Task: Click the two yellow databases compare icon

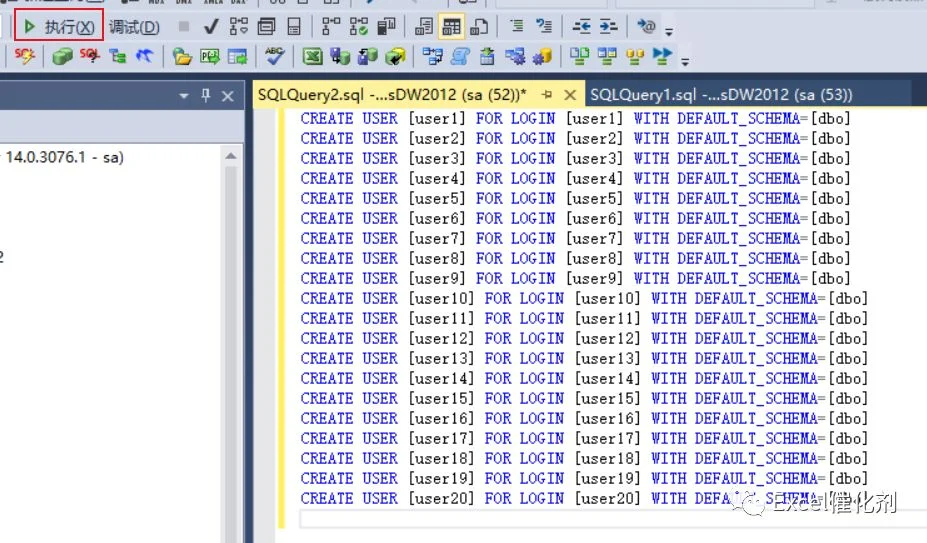Action: (x=635, y=56)
